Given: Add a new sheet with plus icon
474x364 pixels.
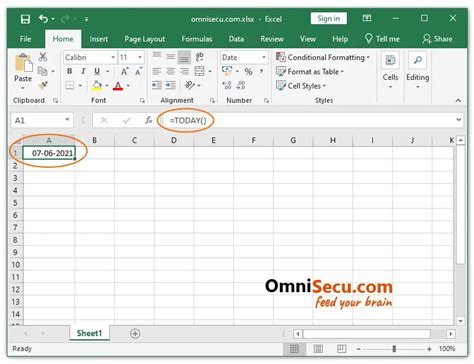Looking at the screenshot, I should coord(135,333).
